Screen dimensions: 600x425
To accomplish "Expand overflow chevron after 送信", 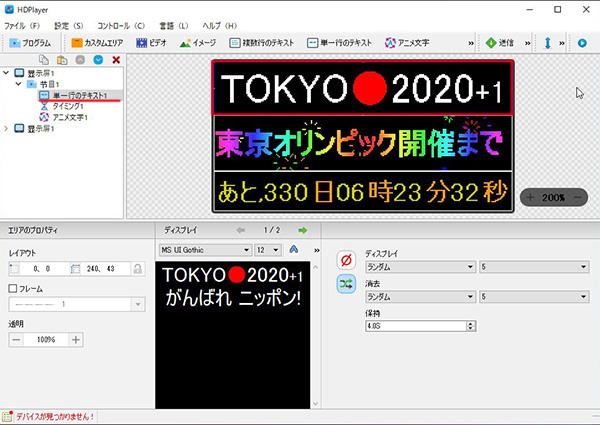I will click(x=528, y=43).
